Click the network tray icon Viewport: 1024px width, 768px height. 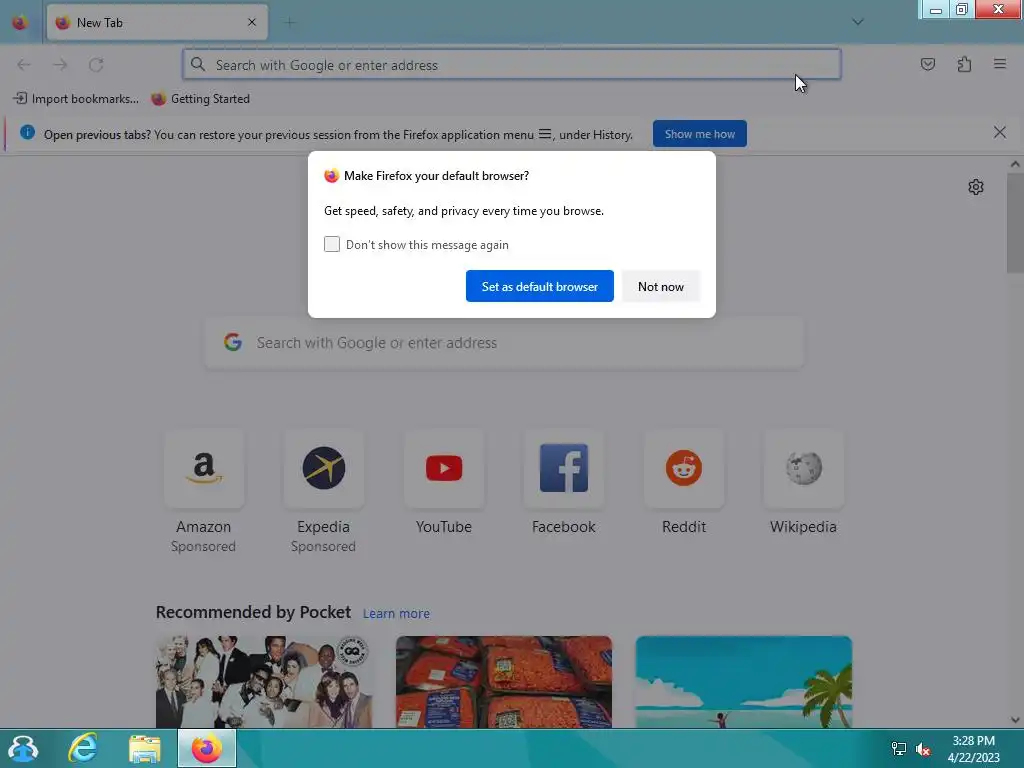click(899, 749)
